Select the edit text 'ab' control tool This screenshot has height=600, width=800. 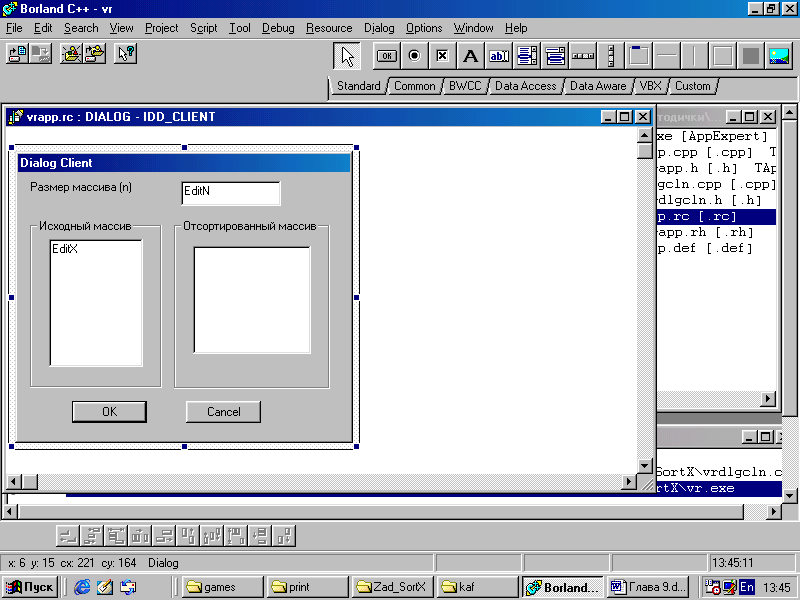[x=498, y=56]
